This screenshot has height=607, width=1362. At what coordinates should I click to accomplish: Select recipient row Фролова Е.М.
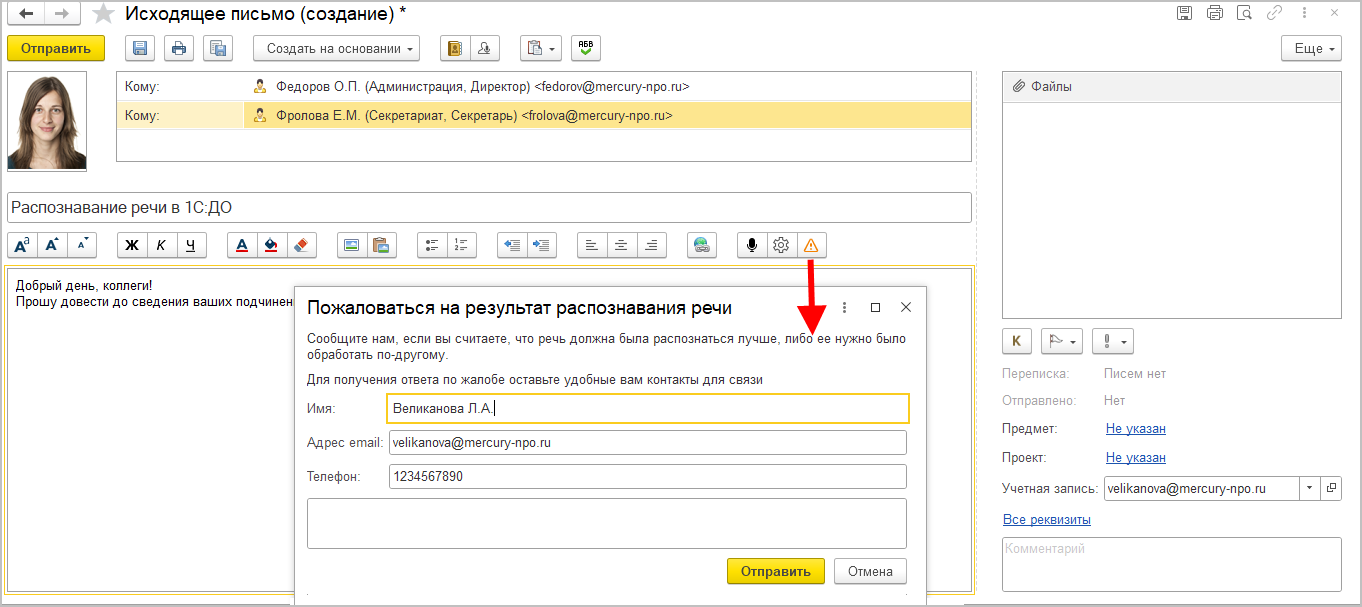click(544, 115)
